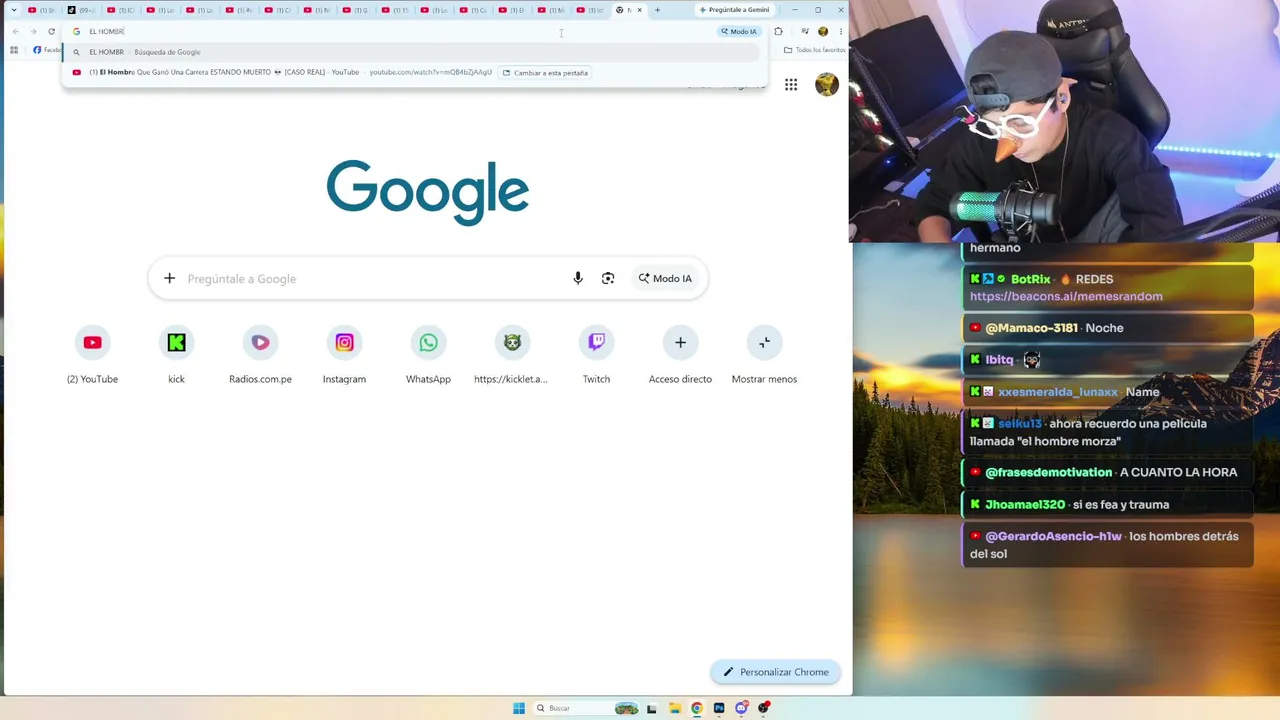The height and width of the screenshot is (720, 1280).
Task: Click the @frasesdemotivation chat username
Action: pos(1048,472)
